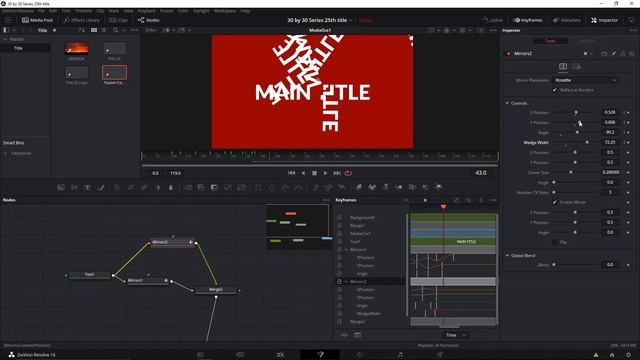Open the Time dropdown in Keyframes panel
The width and height of the screenshot is (640, 360).
455,335
